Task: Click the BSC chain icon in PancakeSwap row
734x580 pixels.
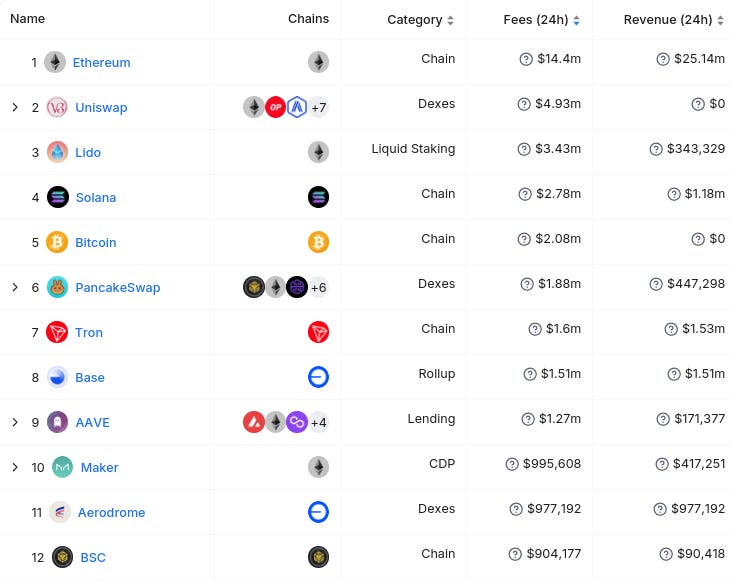Action: click(x=254, y=287)
